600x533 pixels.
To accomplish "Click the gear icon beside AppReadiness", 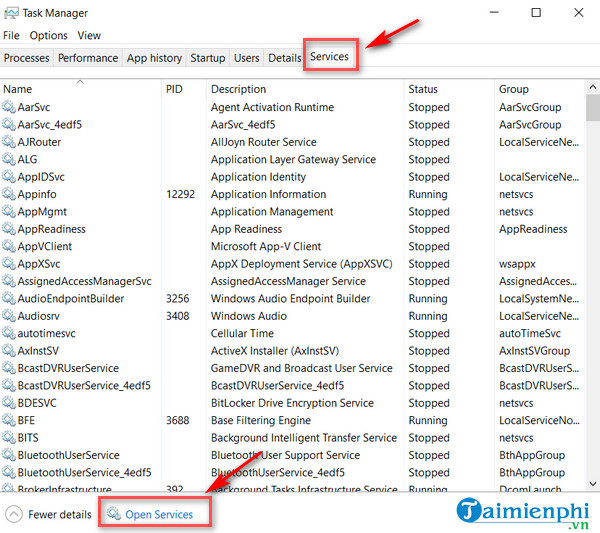I will pos(9,228).
